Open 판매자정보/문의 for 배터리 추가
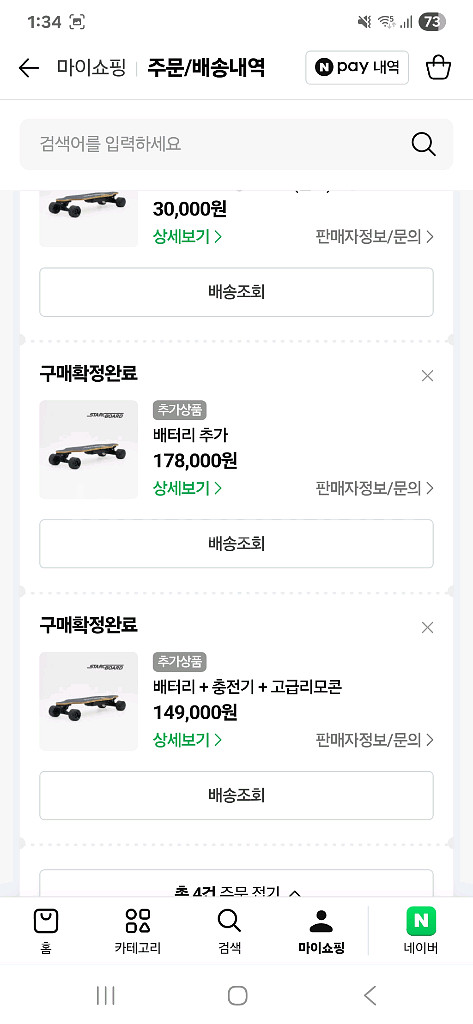 pos(374,488)
